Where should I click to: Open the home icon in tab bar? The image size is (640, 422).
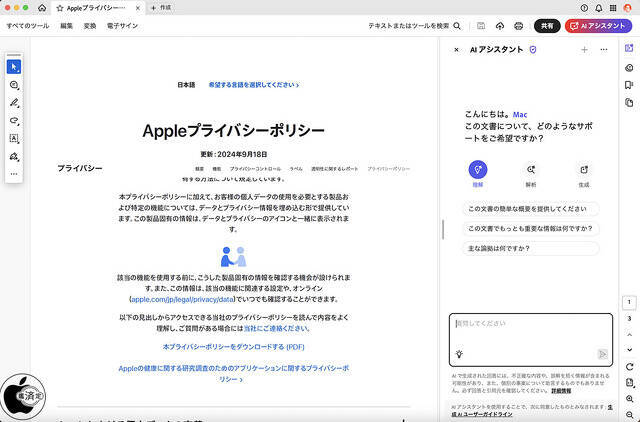pyautogui.click(x=41, y=7)
